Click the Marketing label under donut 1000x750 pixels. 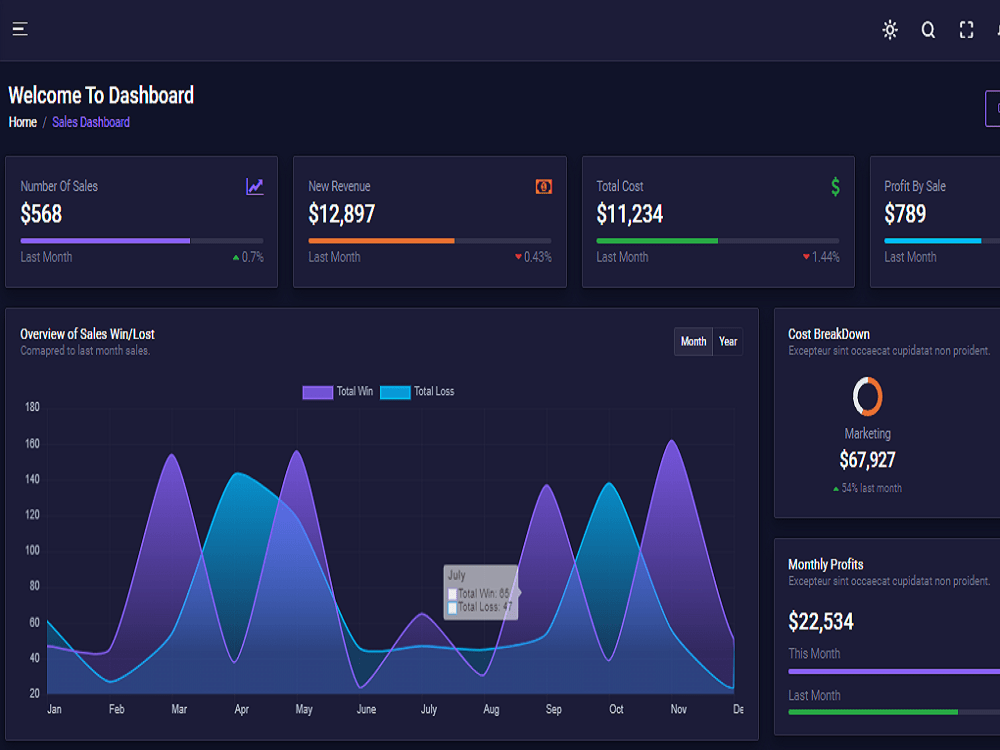click(867, 434)
